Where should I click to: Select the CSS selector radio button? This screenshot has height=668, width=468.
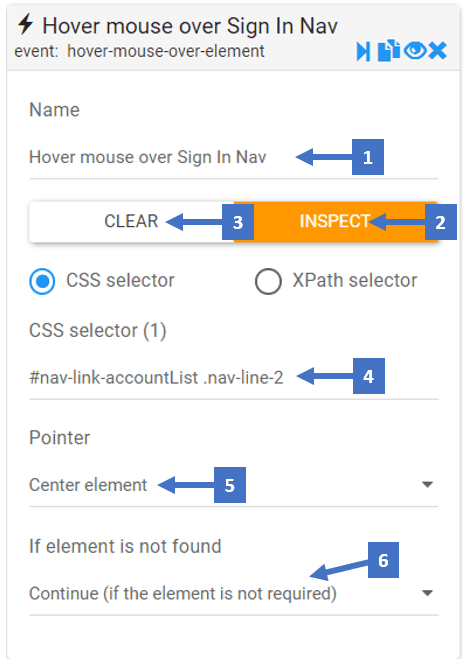pyautogui.click(x=42, y=281)
